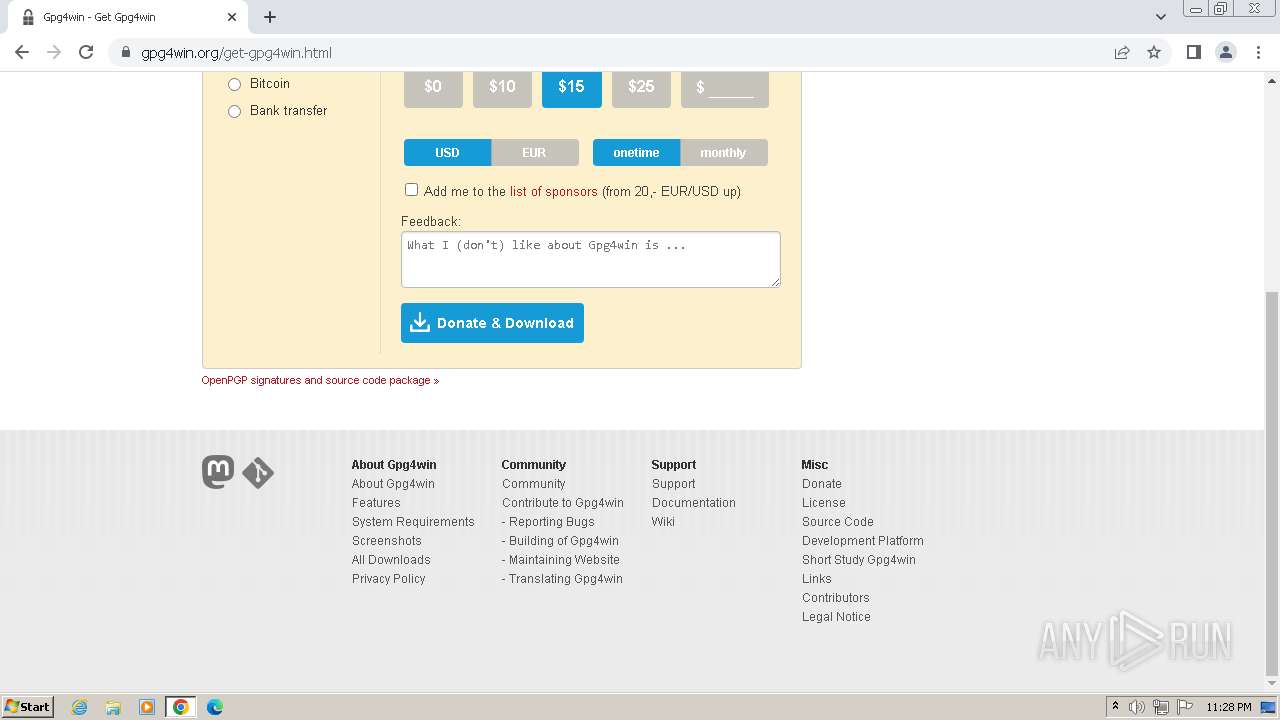The height and width of the screenshot is (720, 1280).
Task: Bookmark this page with the star icon
Action: pos(1154,53)
